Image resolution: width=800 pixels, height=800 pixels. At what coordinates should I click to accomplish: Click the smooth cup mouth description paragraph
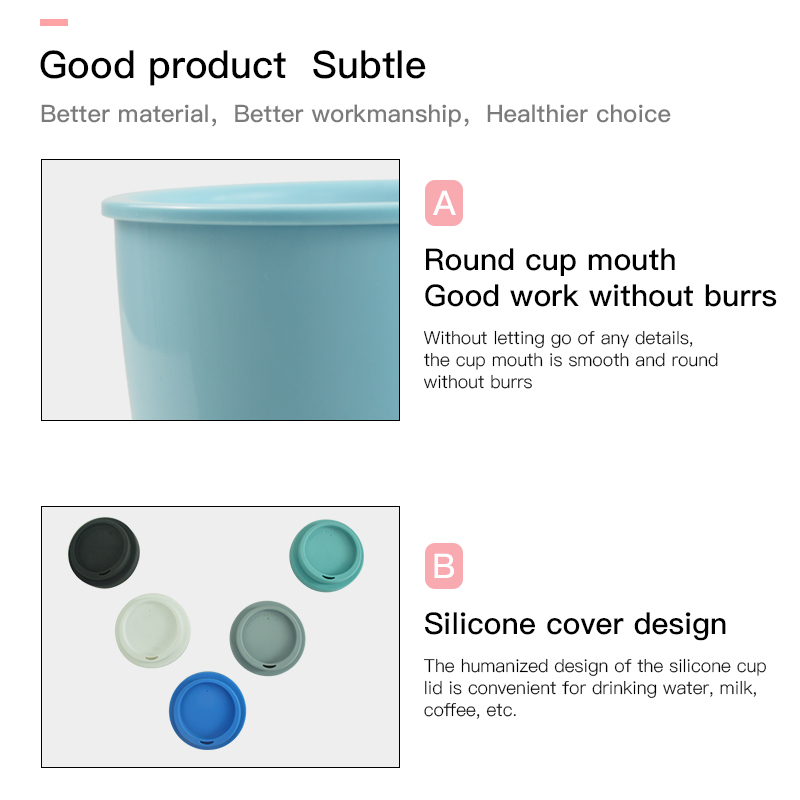pos(570,360)
